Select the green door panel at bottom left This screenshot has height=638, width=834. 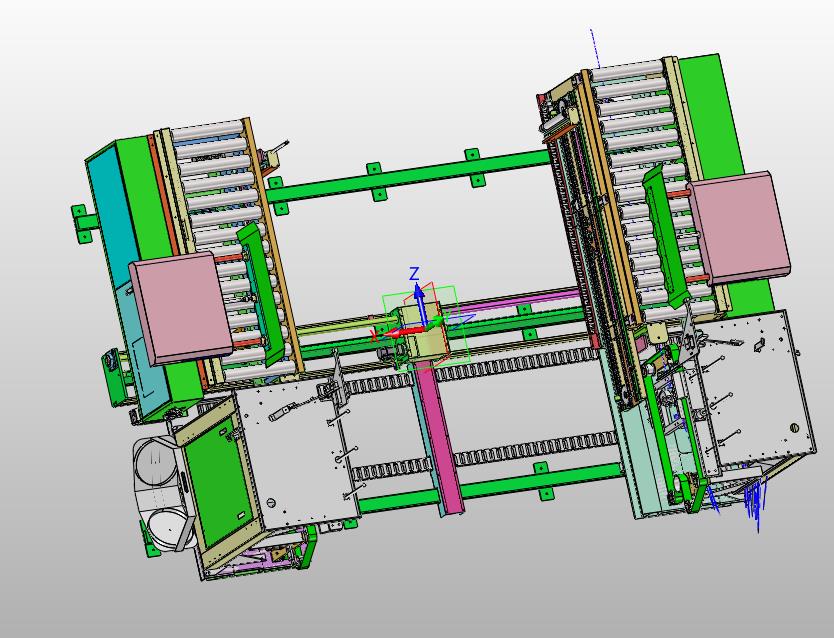pyautogui.click(x=221, y=481)
